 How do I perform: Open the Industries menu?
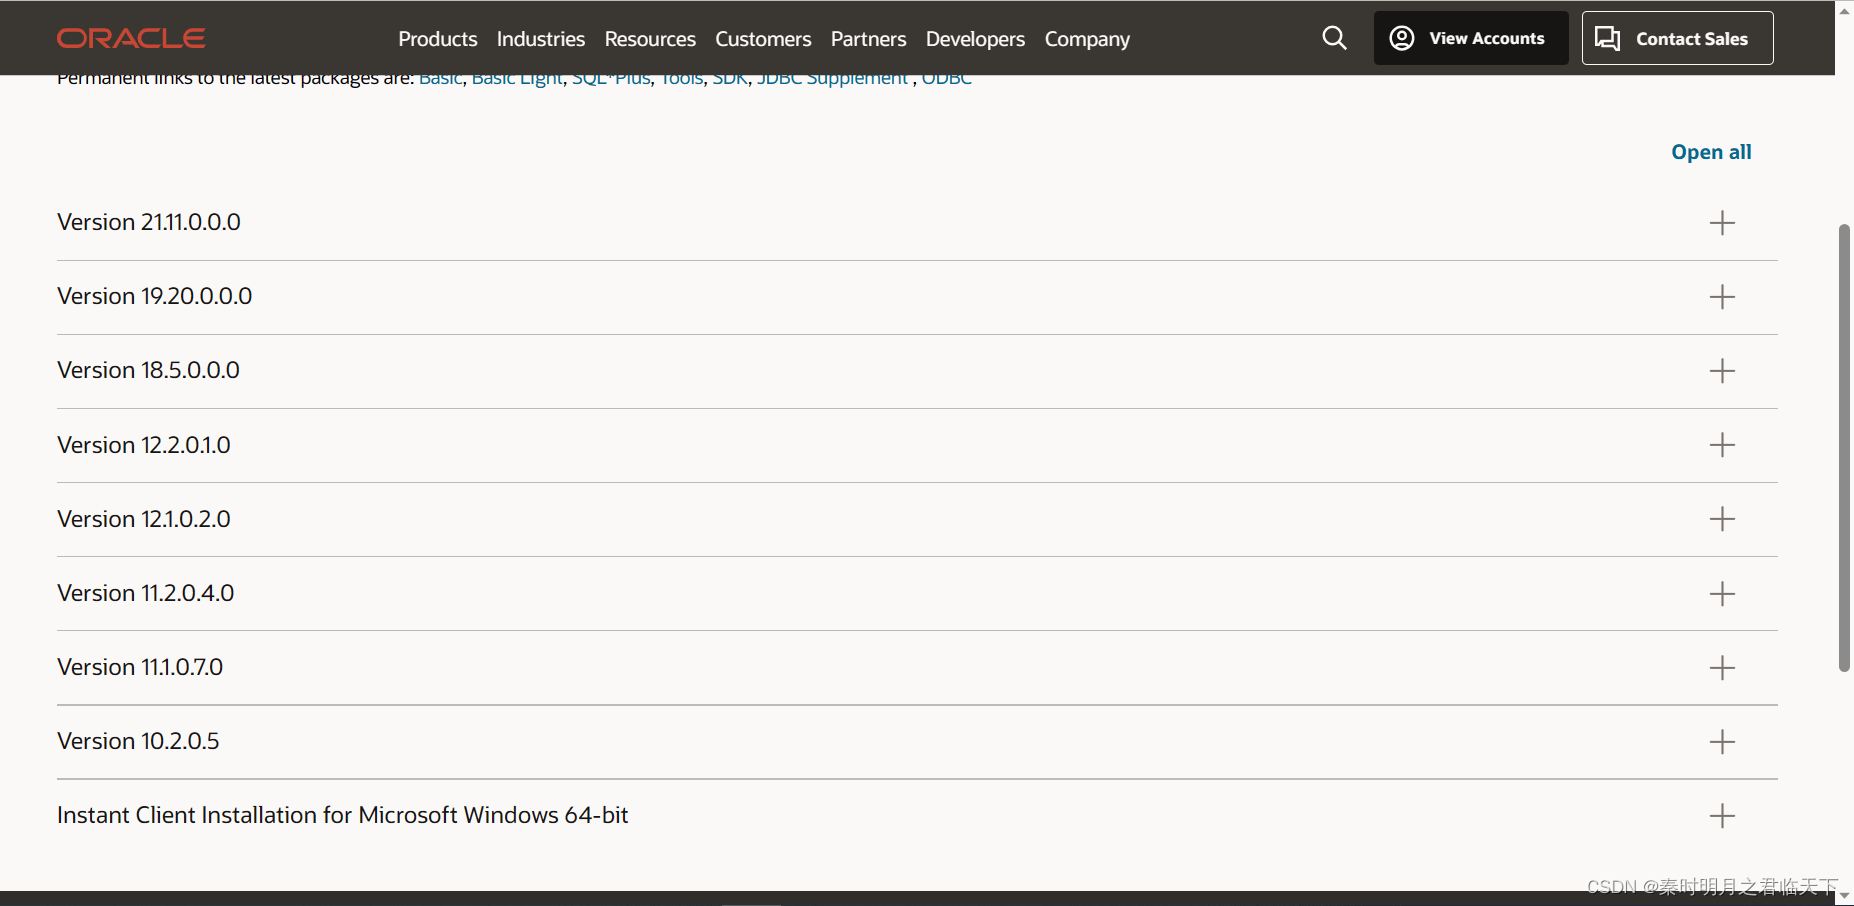[541, 39]
